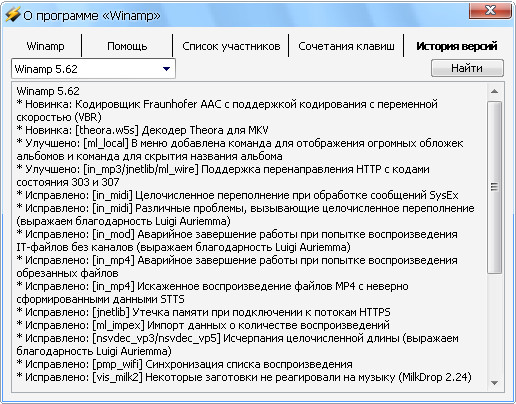Click the 'состояния 303 и 307' text
The width and height of the screenshot is (516, 404).
[x=68, y=182]
